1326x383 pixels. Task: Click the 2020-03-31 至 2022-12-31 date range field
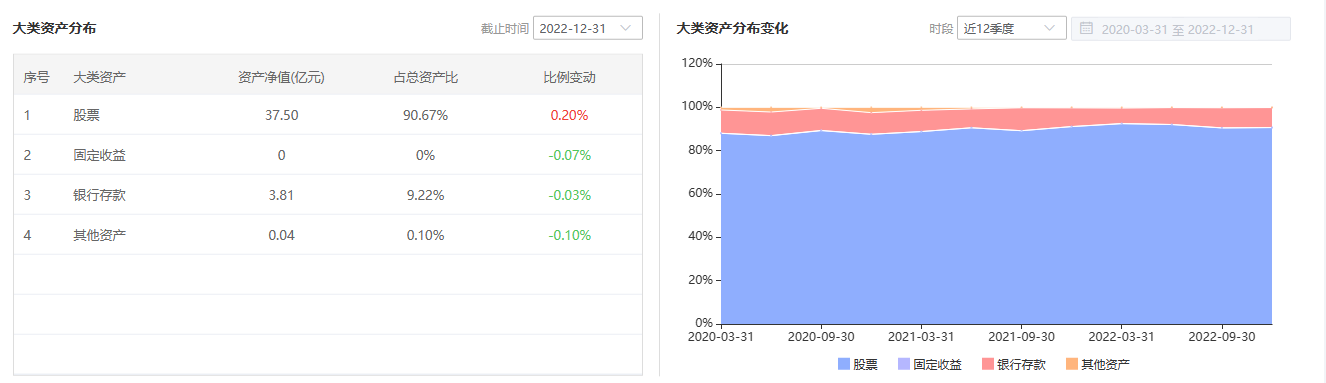pyautogui.click(x=1181, y=29)
